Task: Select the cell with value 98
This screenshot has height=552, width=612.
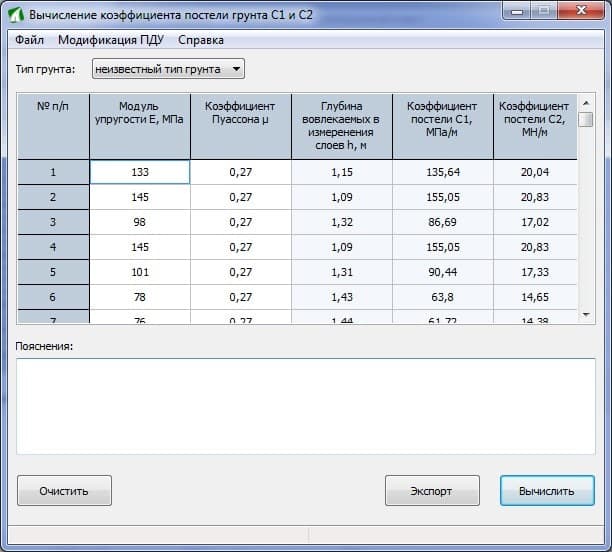Action: pos(140,222)
